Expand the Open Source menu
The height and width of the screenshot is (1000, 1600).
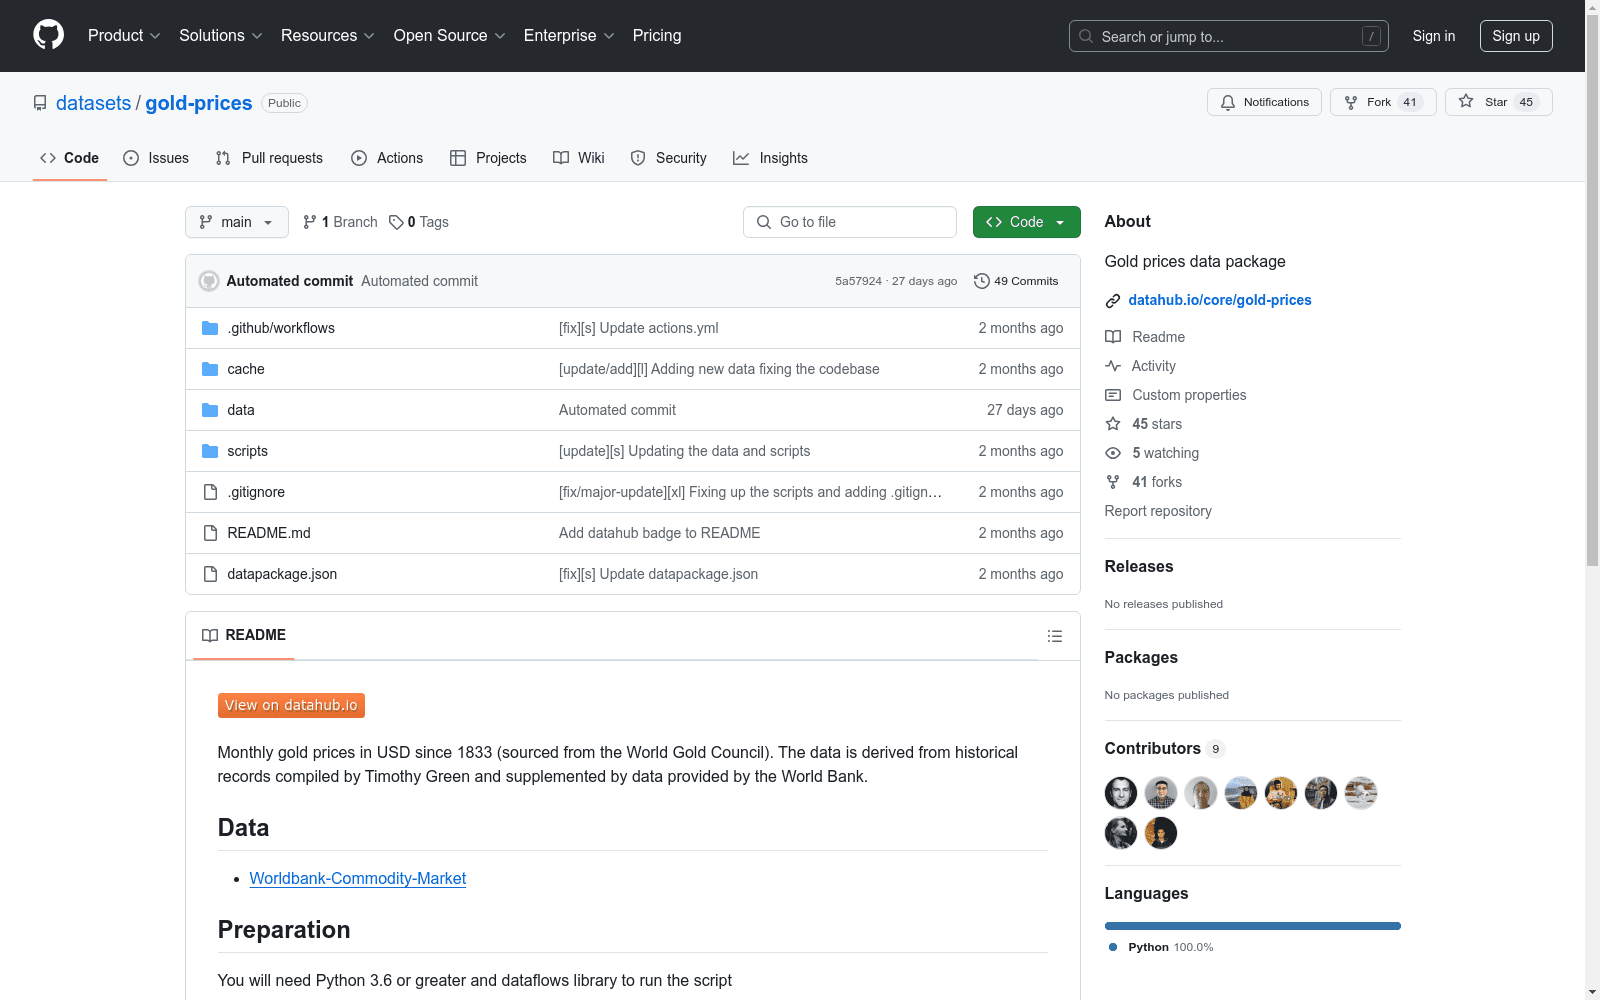[450, 35]
